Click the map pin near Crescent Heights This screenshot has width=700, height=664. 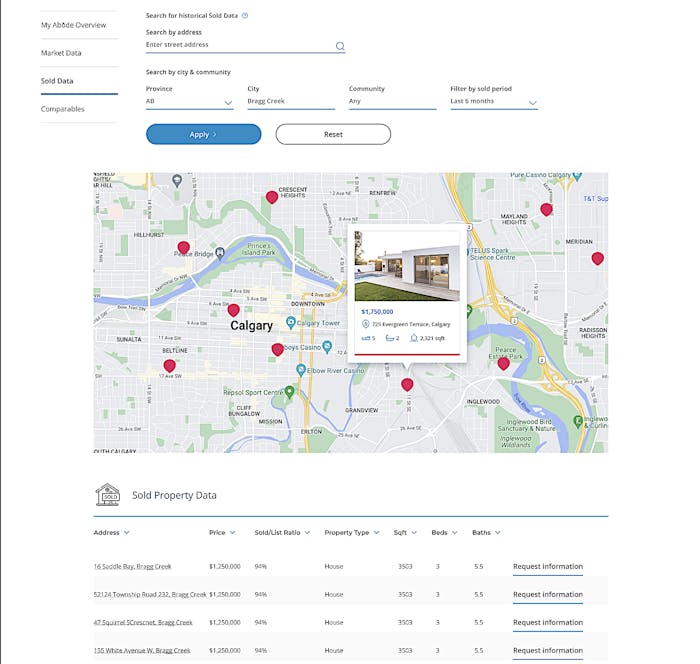[x=272, y=198]
